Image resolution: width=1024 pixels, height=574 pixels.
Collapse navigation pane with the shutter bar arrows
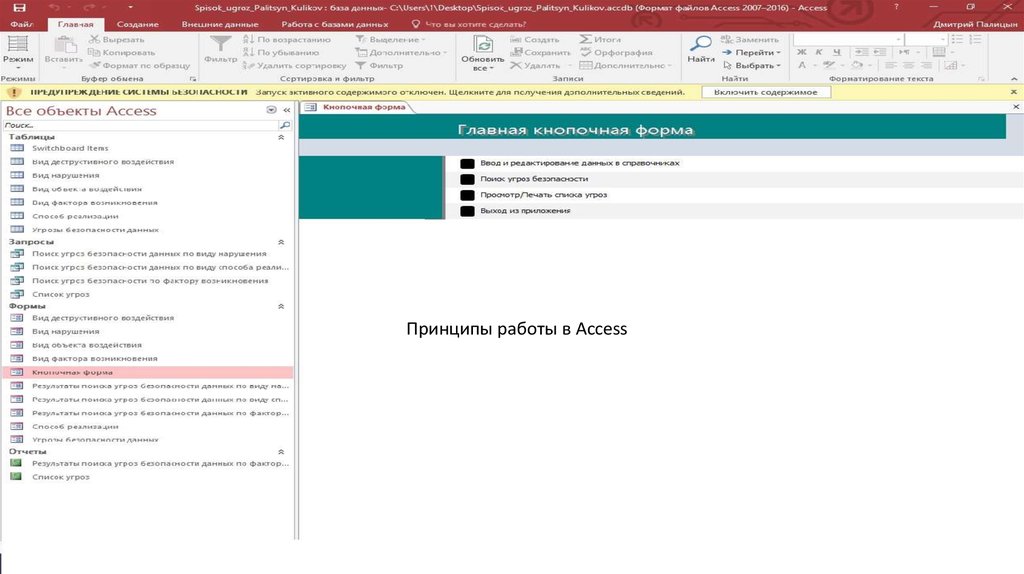(x=285, y=110)
